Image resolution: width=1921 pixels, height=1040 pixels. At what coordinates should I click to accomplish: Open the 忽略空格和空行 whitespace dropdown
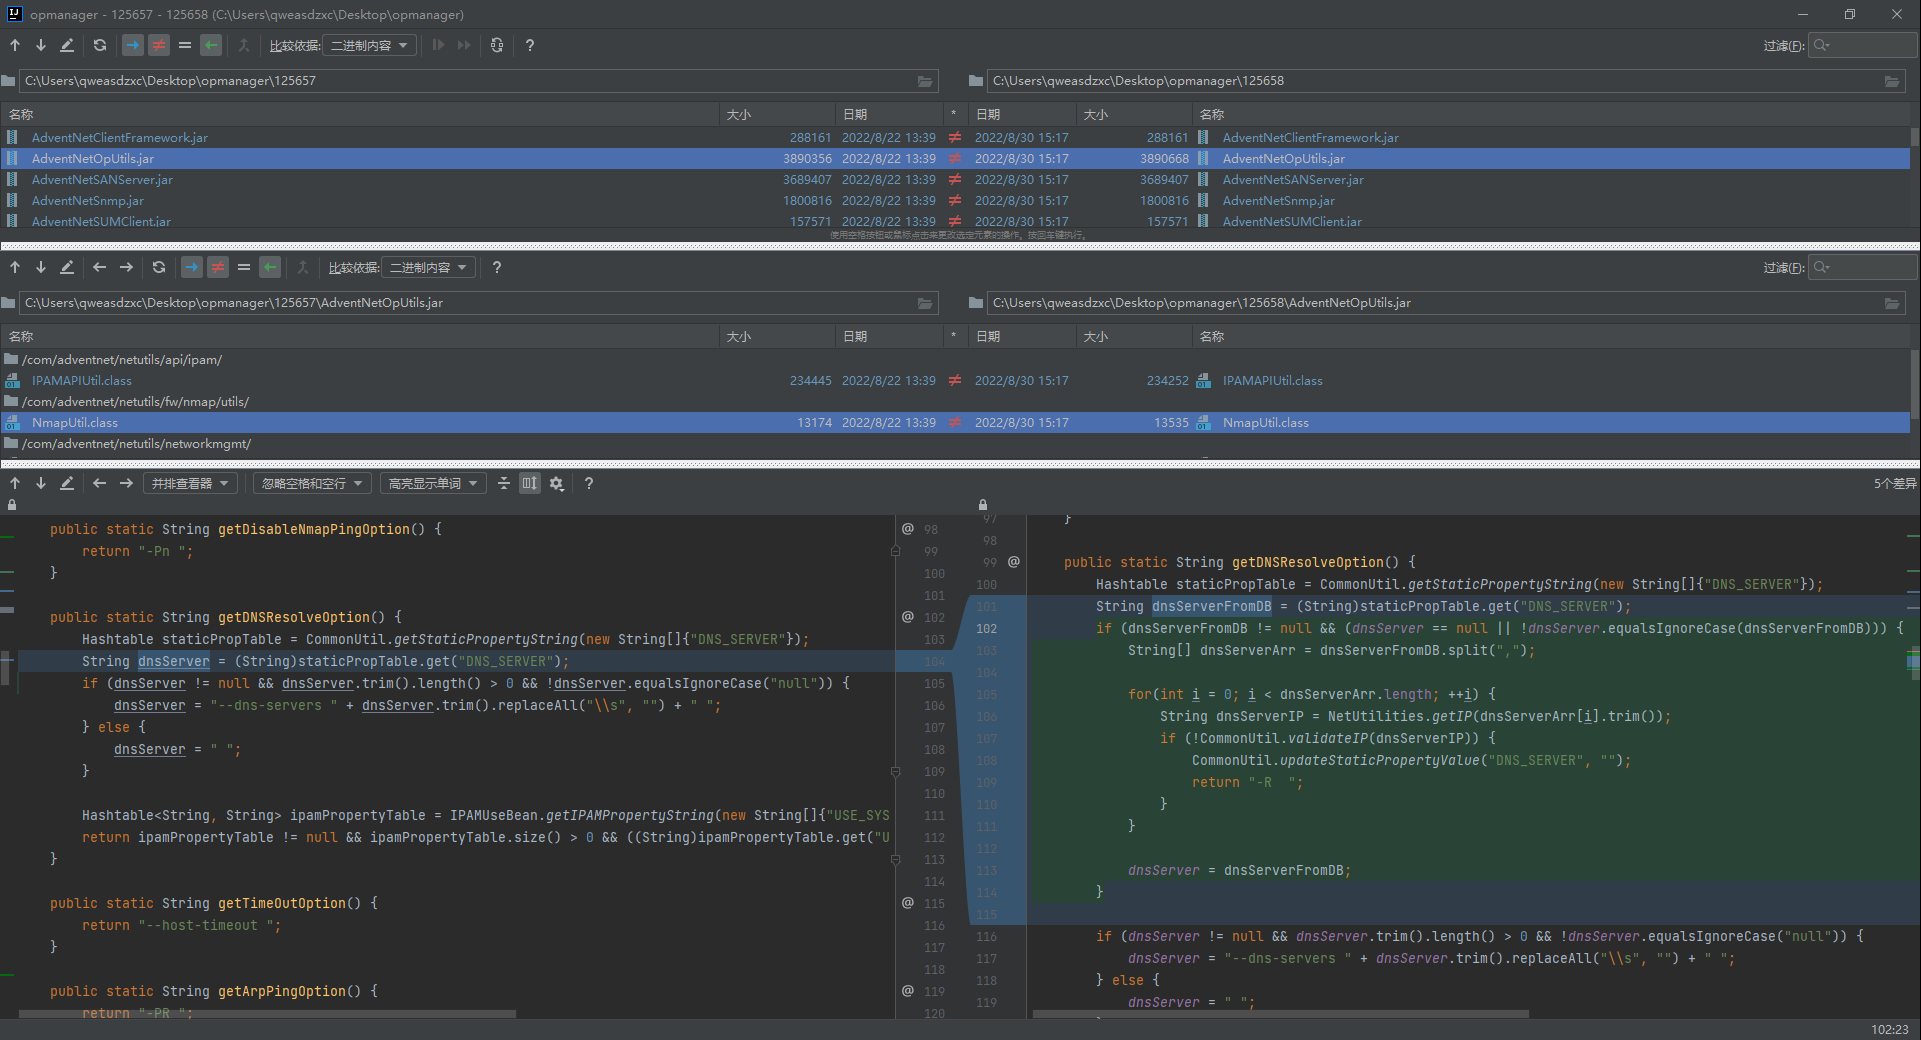coord(311,483)
